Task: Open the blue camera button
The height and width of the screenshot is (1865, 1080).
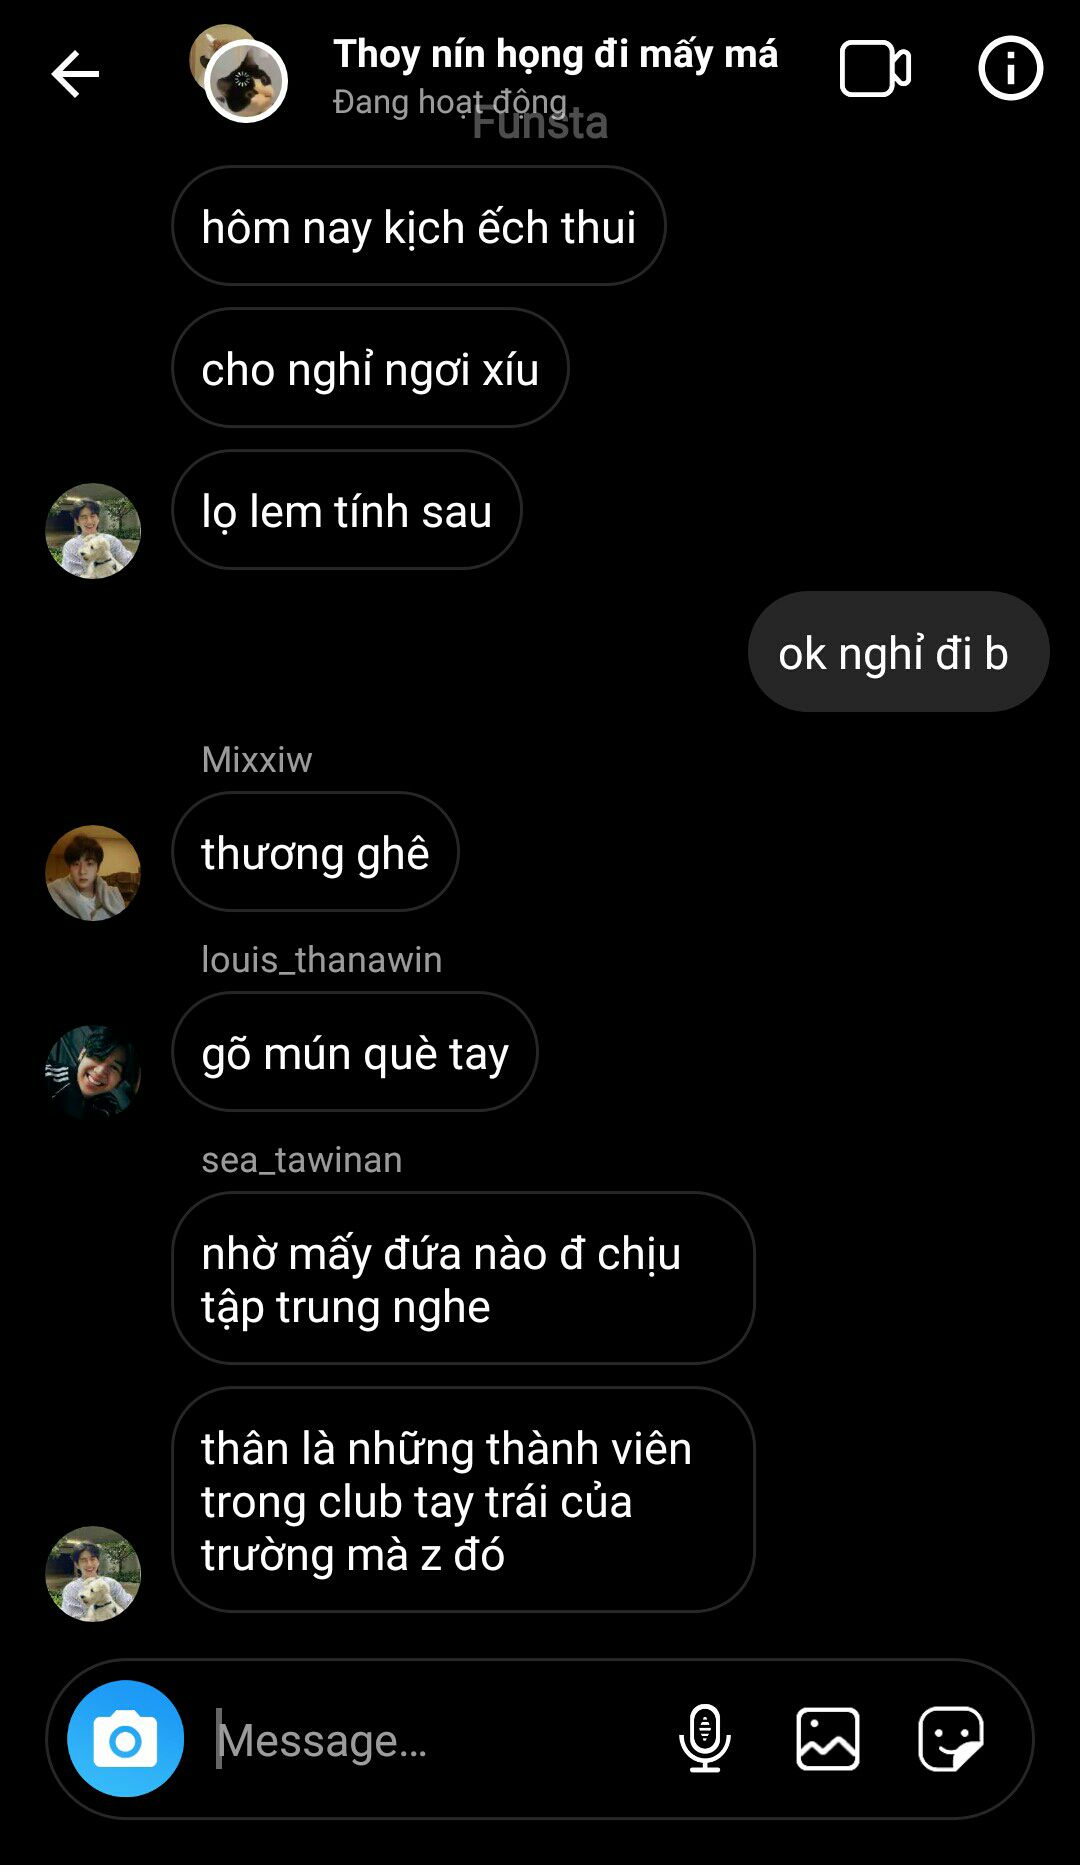Action: tap(126, 1738)
